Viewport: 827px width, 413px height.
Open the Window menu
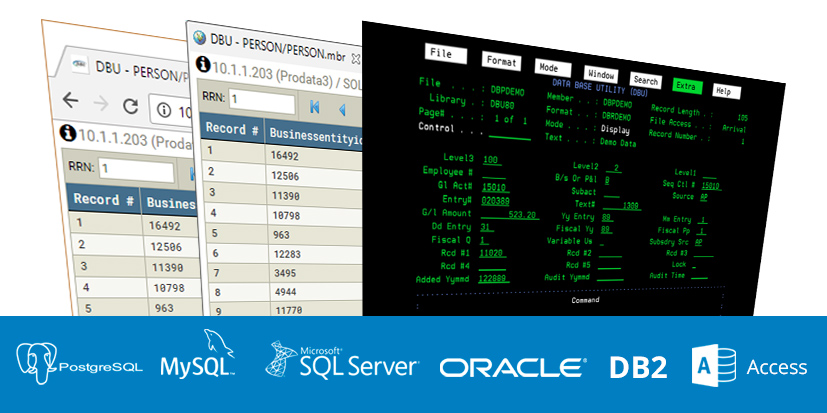coord(601,74)
